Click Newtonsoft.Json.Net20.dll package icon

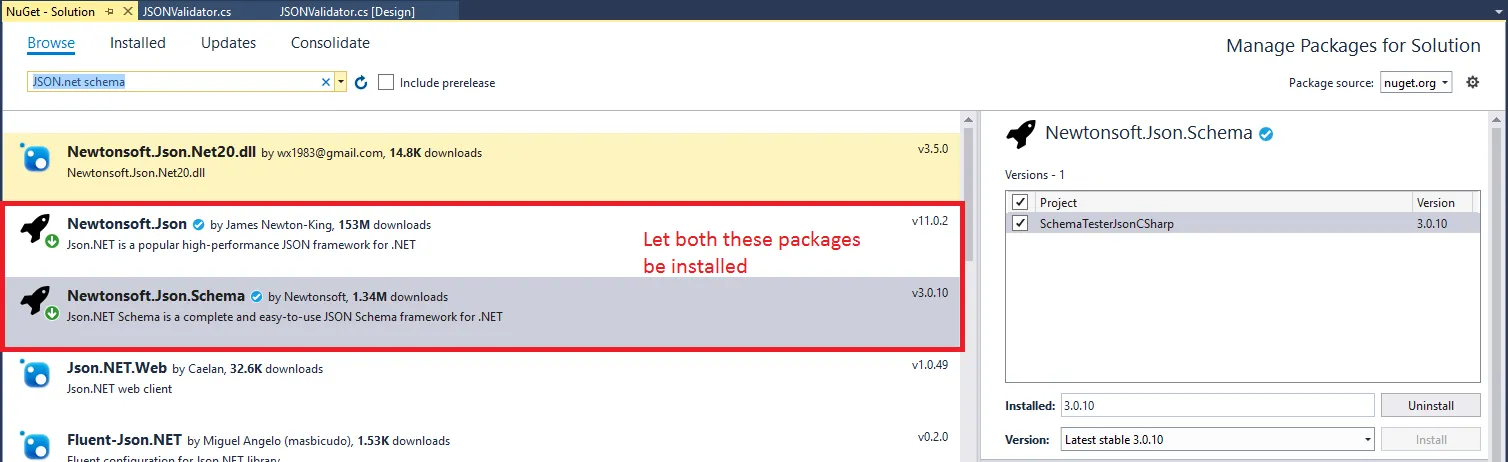click(x=36, y=157)
